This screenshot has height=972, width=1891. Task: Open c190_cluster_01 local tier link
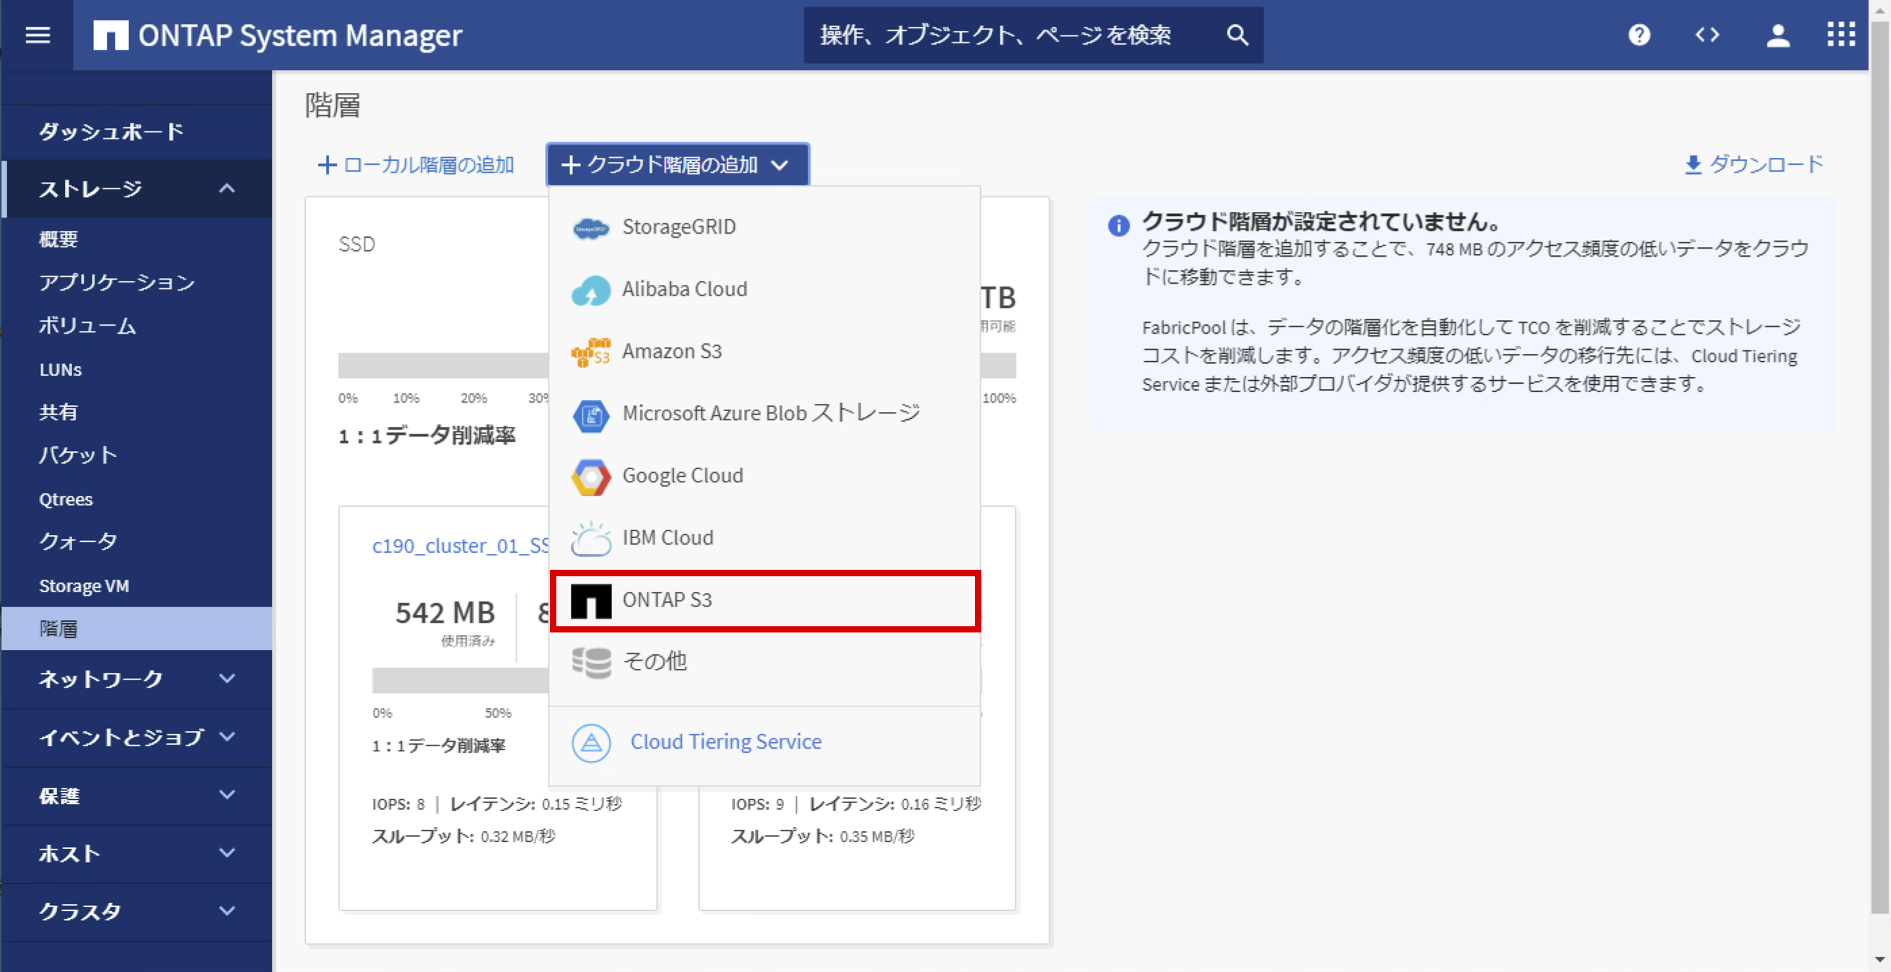460,545
